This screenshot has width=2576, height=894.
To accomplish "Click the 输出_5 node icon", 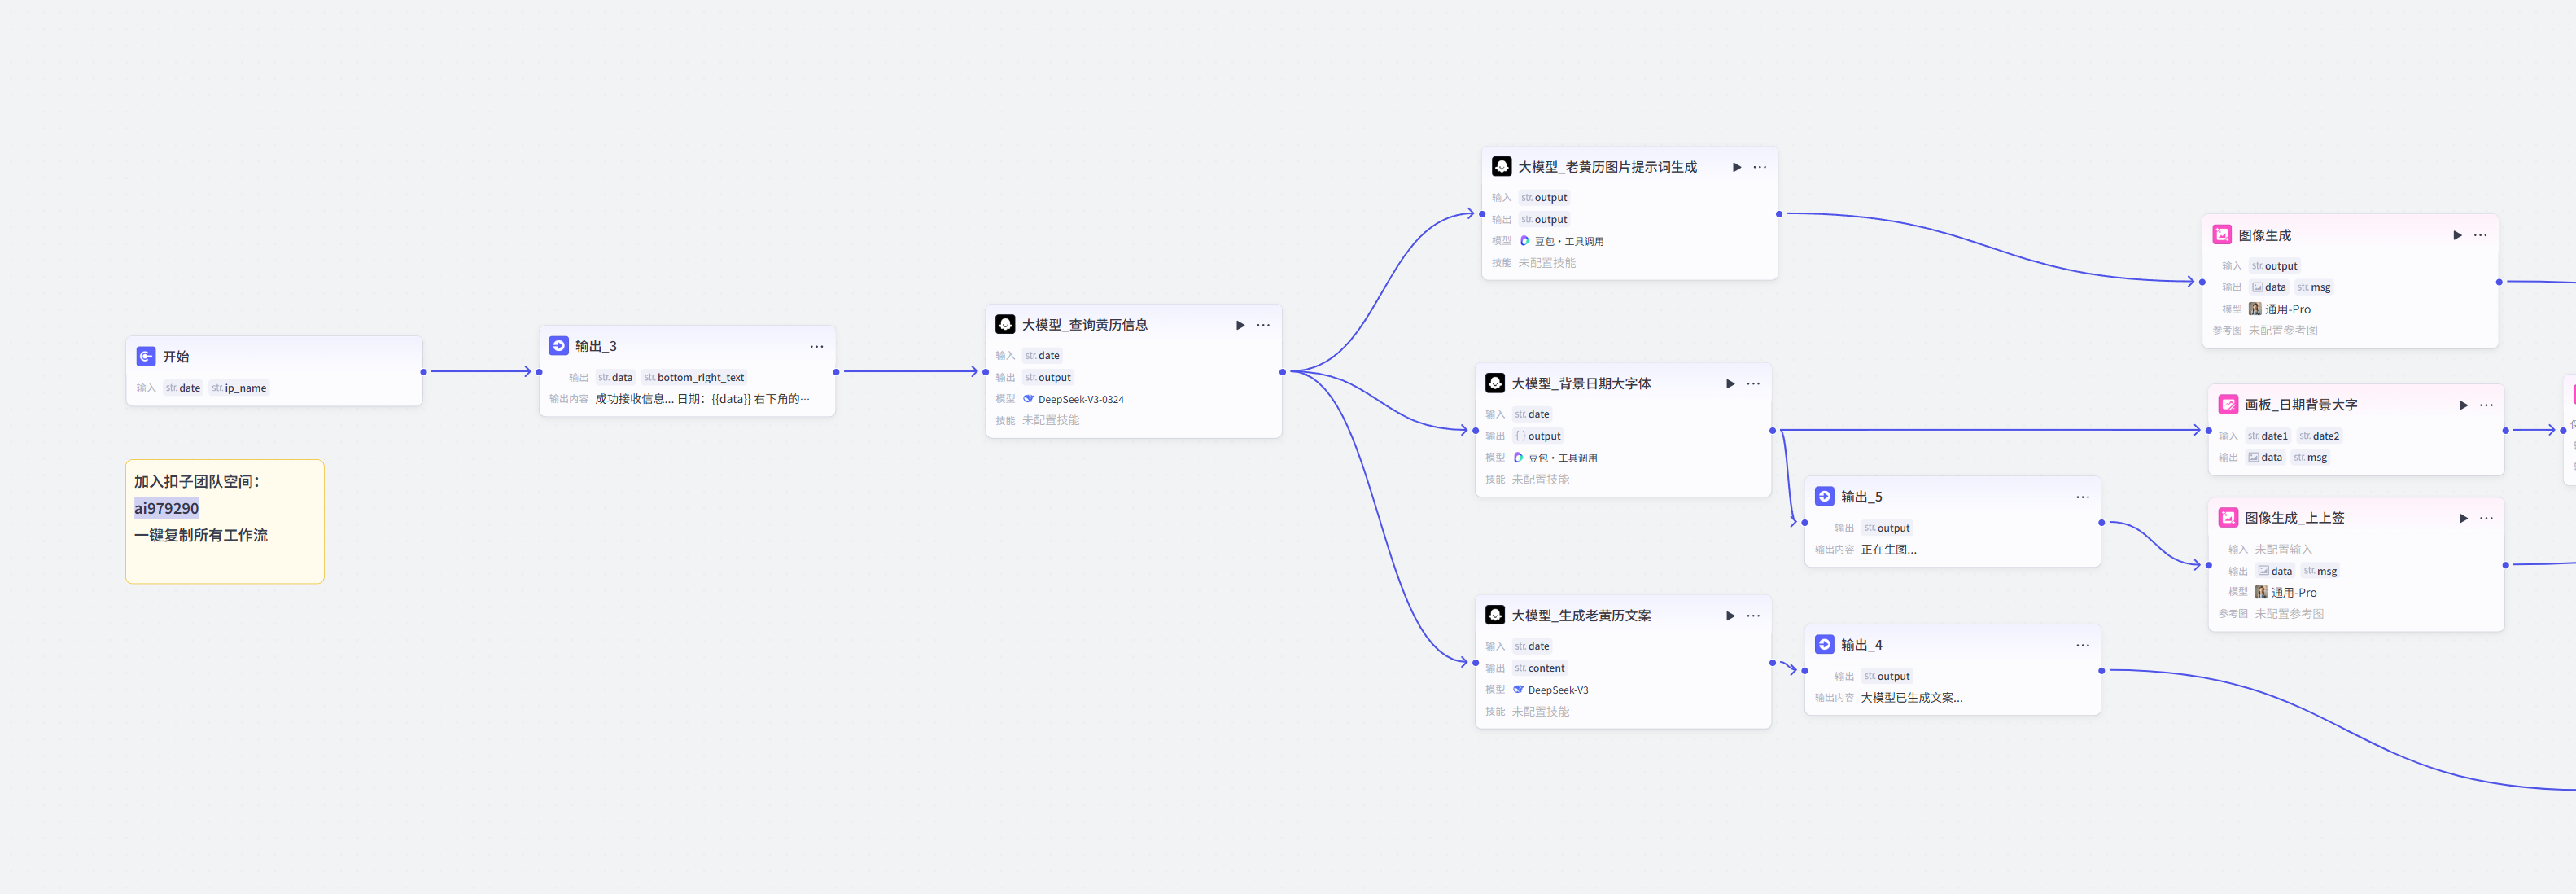I will [x=1824, y=496].
